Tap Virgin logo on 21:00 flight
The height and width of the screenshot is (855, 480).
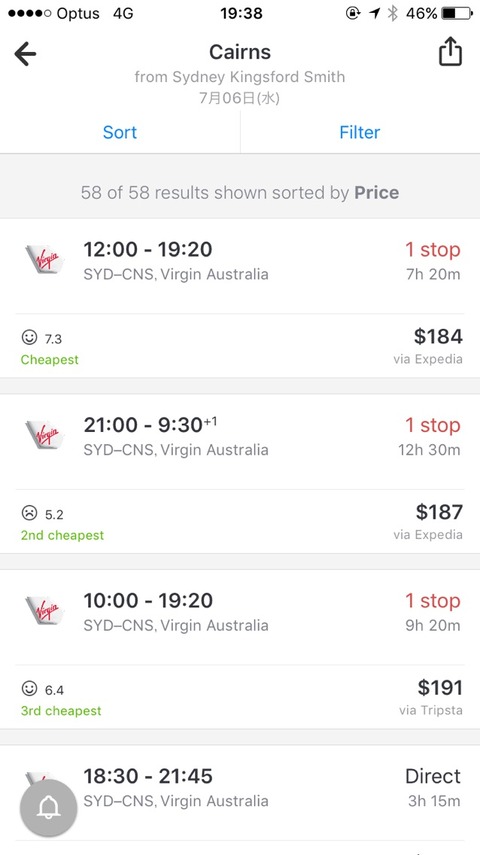point(45,435)
